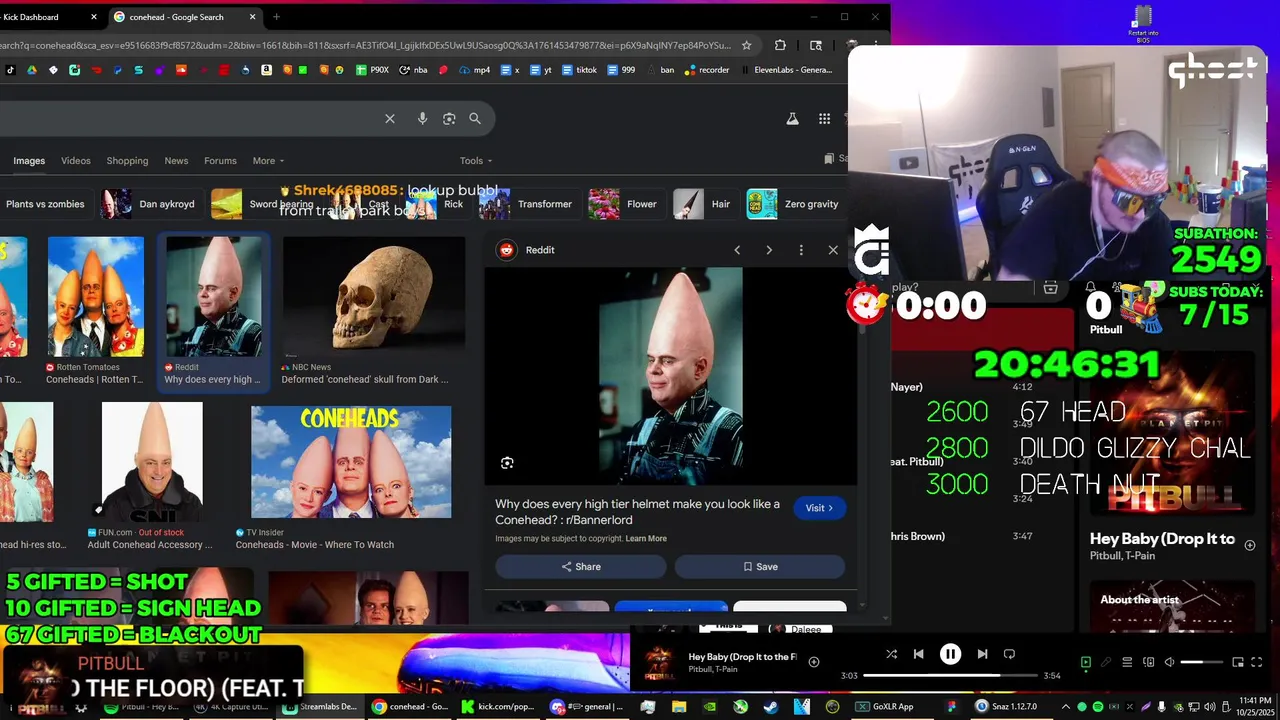1280x720 pixels.
Task: Open Google Lens search by image
Action: click(449, 119)
